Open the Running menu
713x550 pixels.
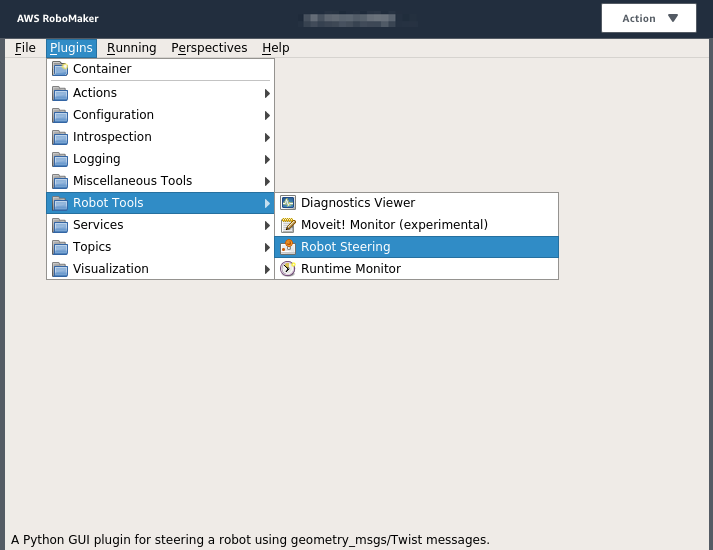point(131,48)
